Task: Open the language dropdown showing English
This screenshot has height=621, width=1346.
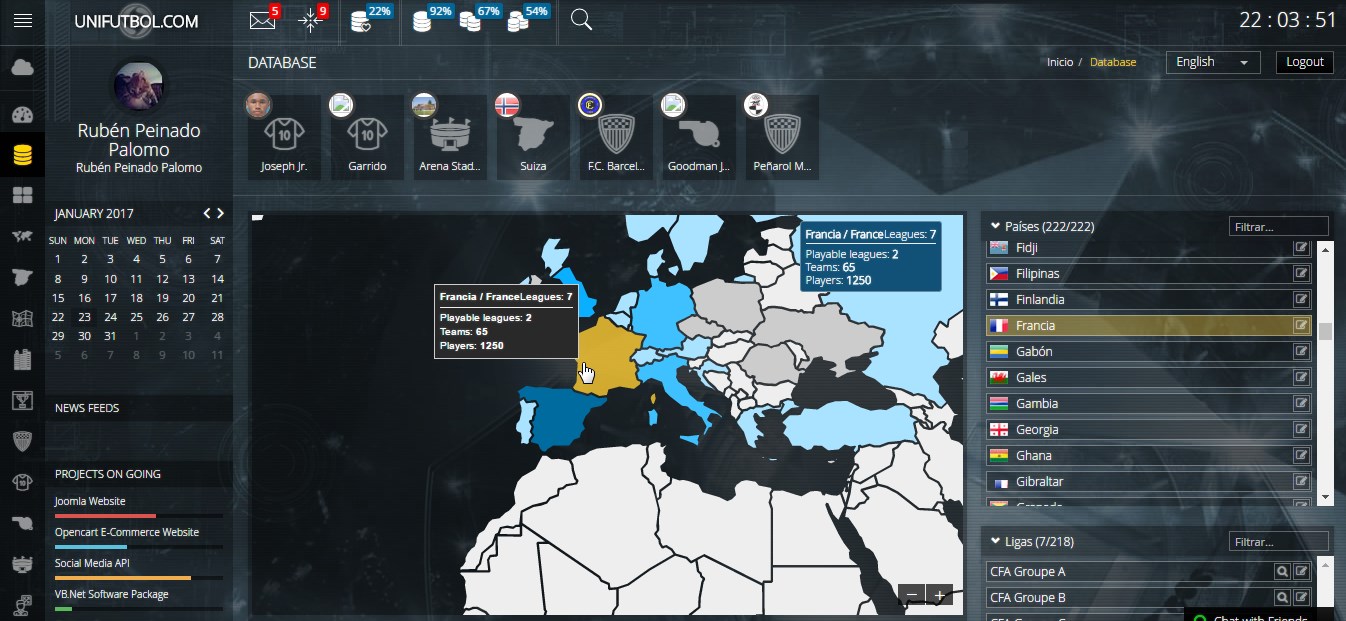Action: 1213,62
